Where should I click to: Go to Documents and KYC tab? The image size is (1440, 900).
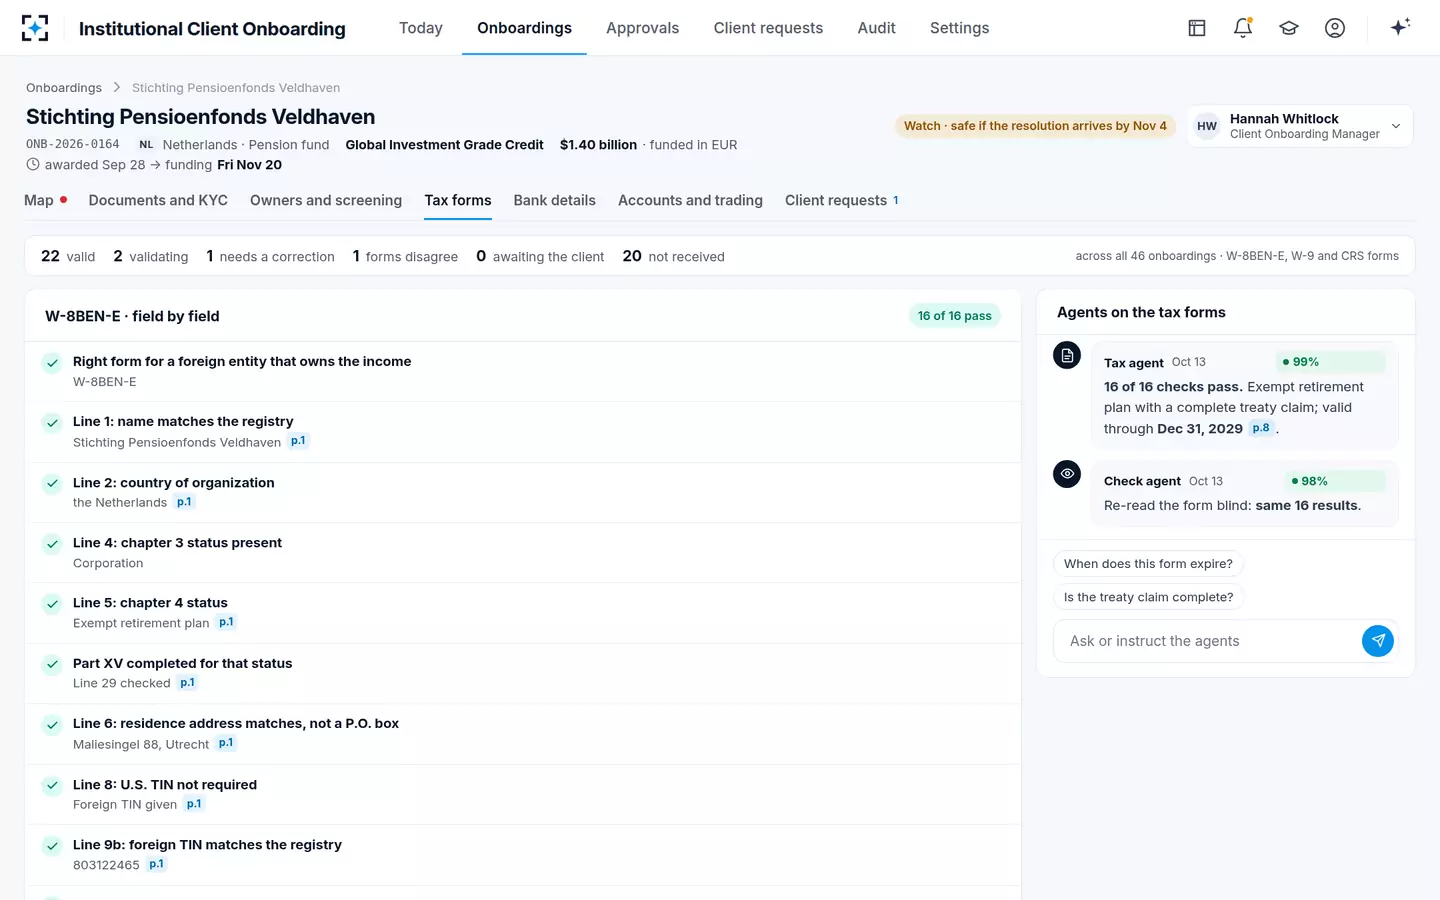point(158,200)
